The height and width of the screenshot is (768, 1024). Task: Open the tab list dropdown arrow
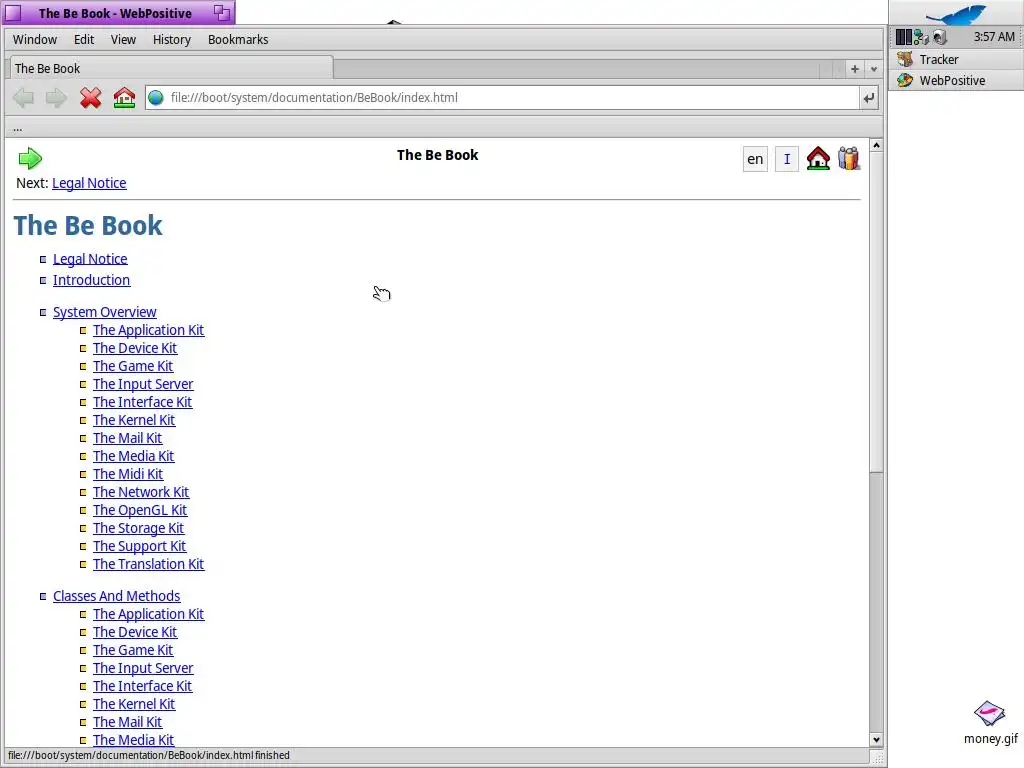click(x=874, y=69)
